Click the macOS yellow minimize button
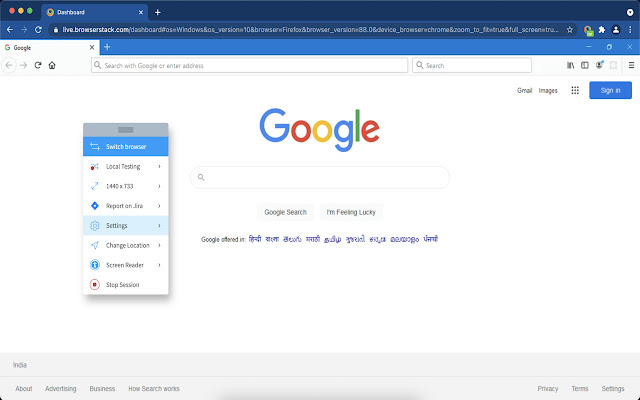The image size is (640, 400). [x=21, y=11]
